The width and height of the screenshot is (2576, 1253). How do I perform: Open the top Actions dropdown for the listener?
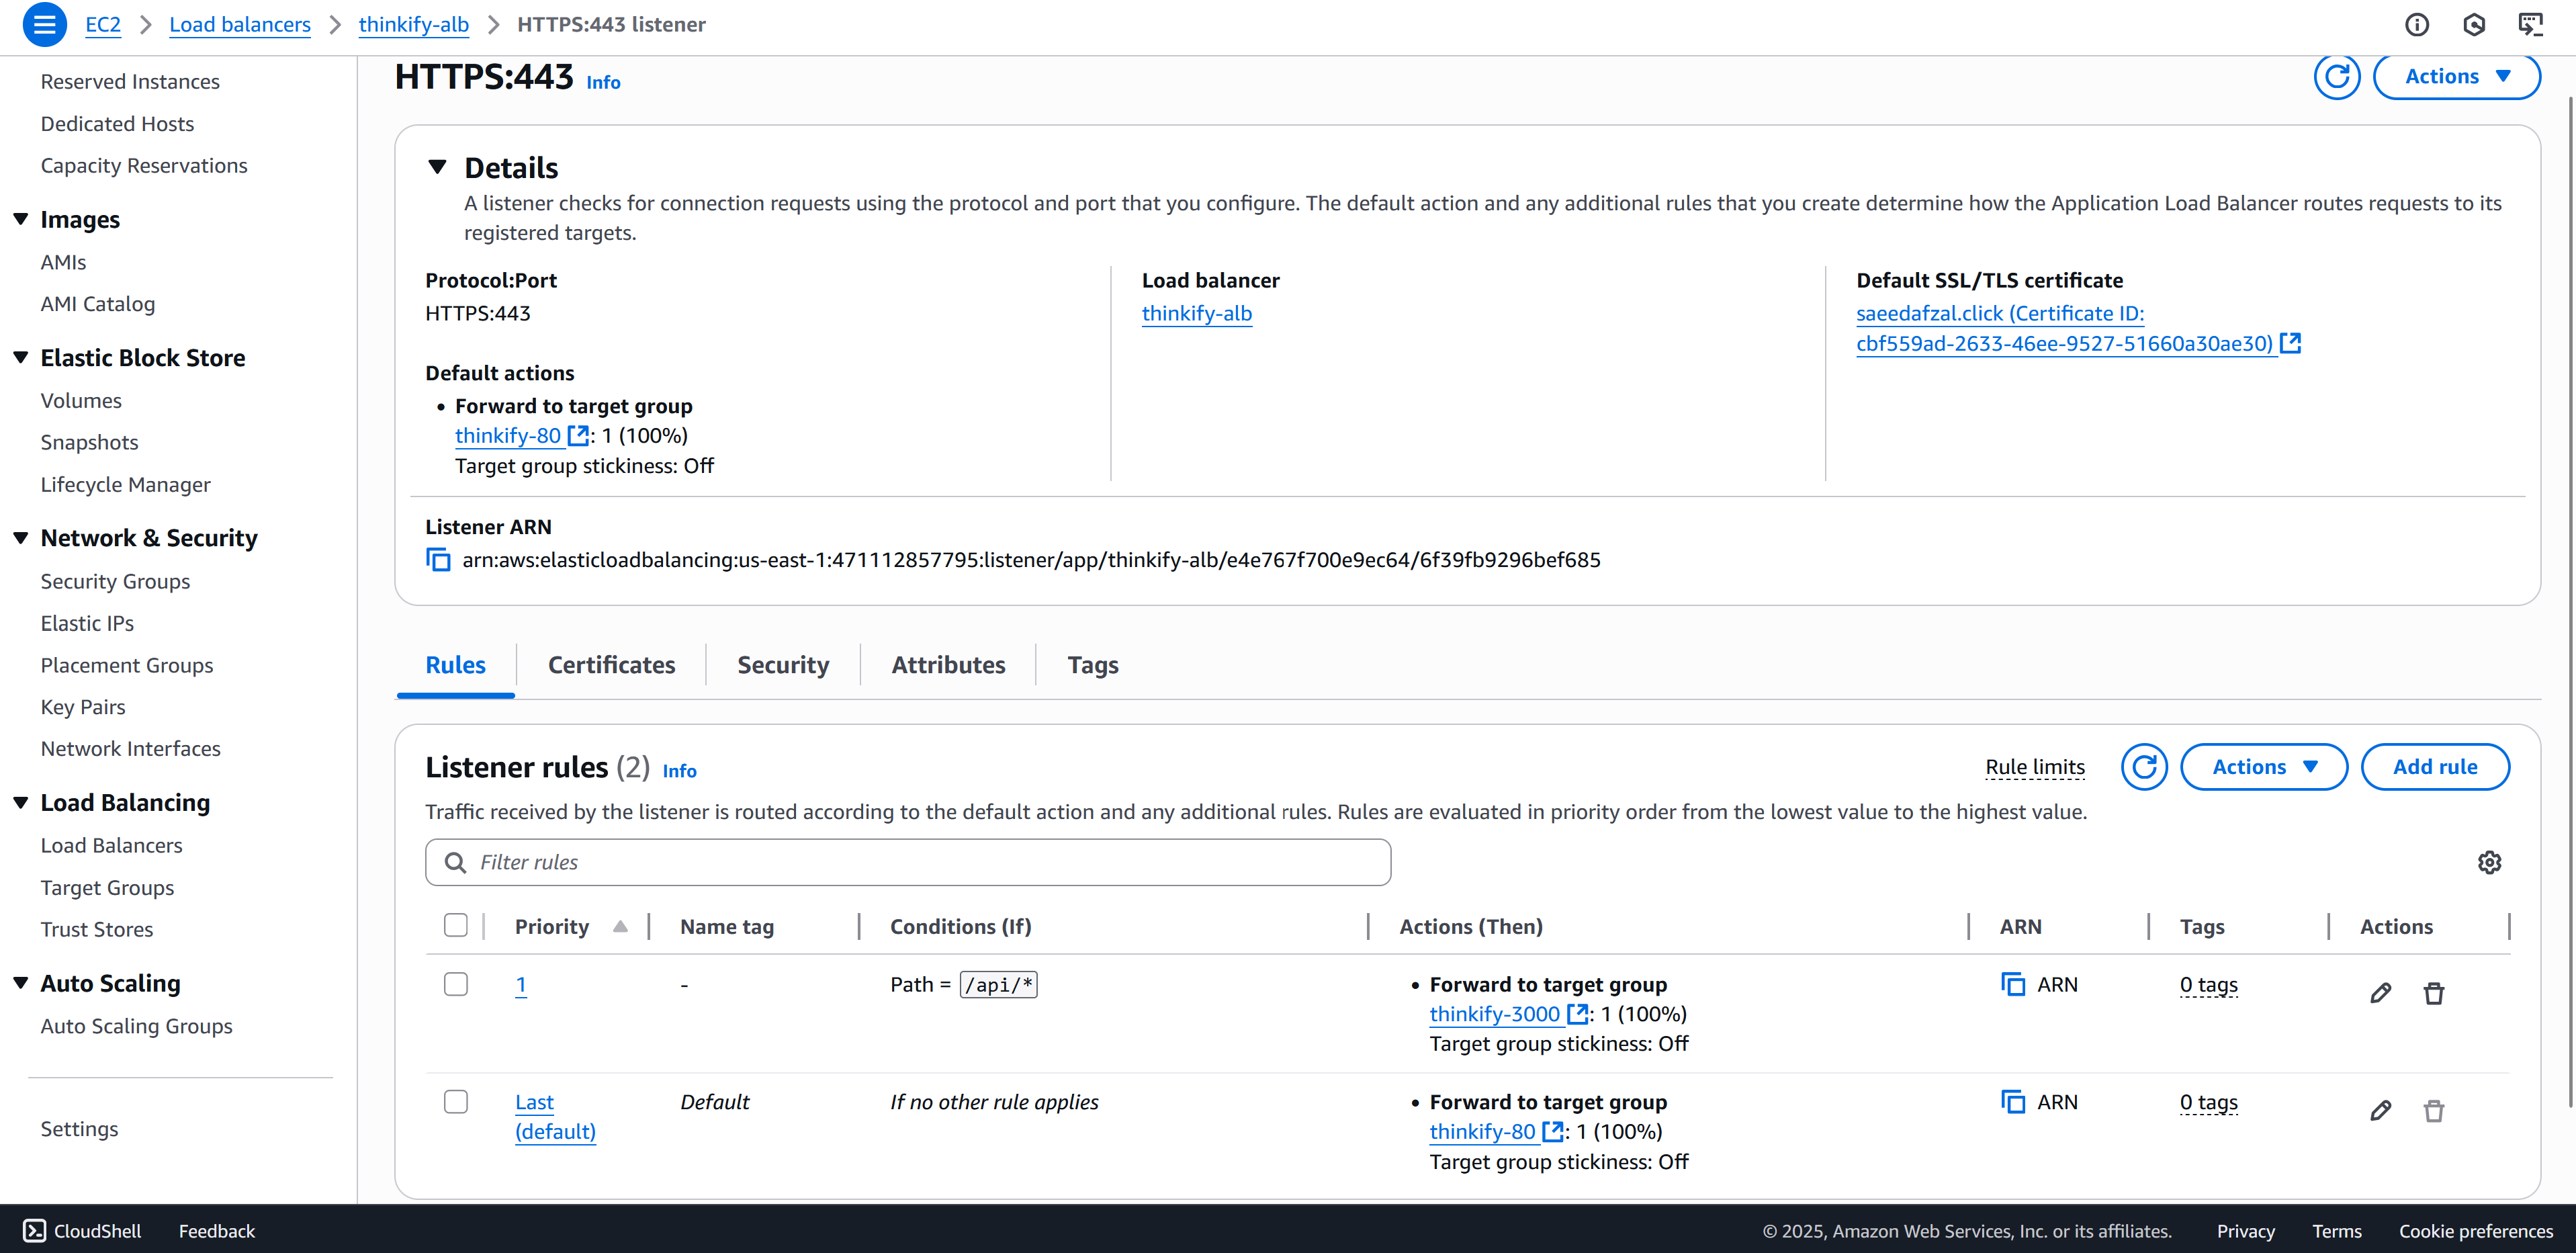point(2456,77)
